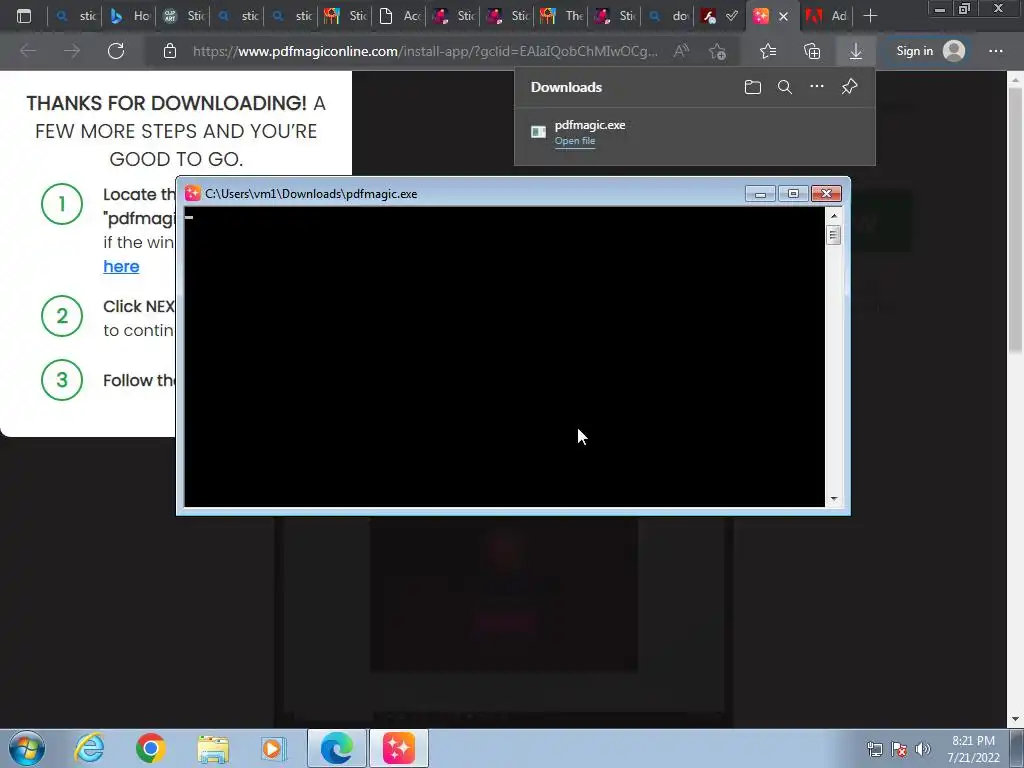Switch to the 'The' tab
Screen dimensions: 1024x768
point(561,16)
